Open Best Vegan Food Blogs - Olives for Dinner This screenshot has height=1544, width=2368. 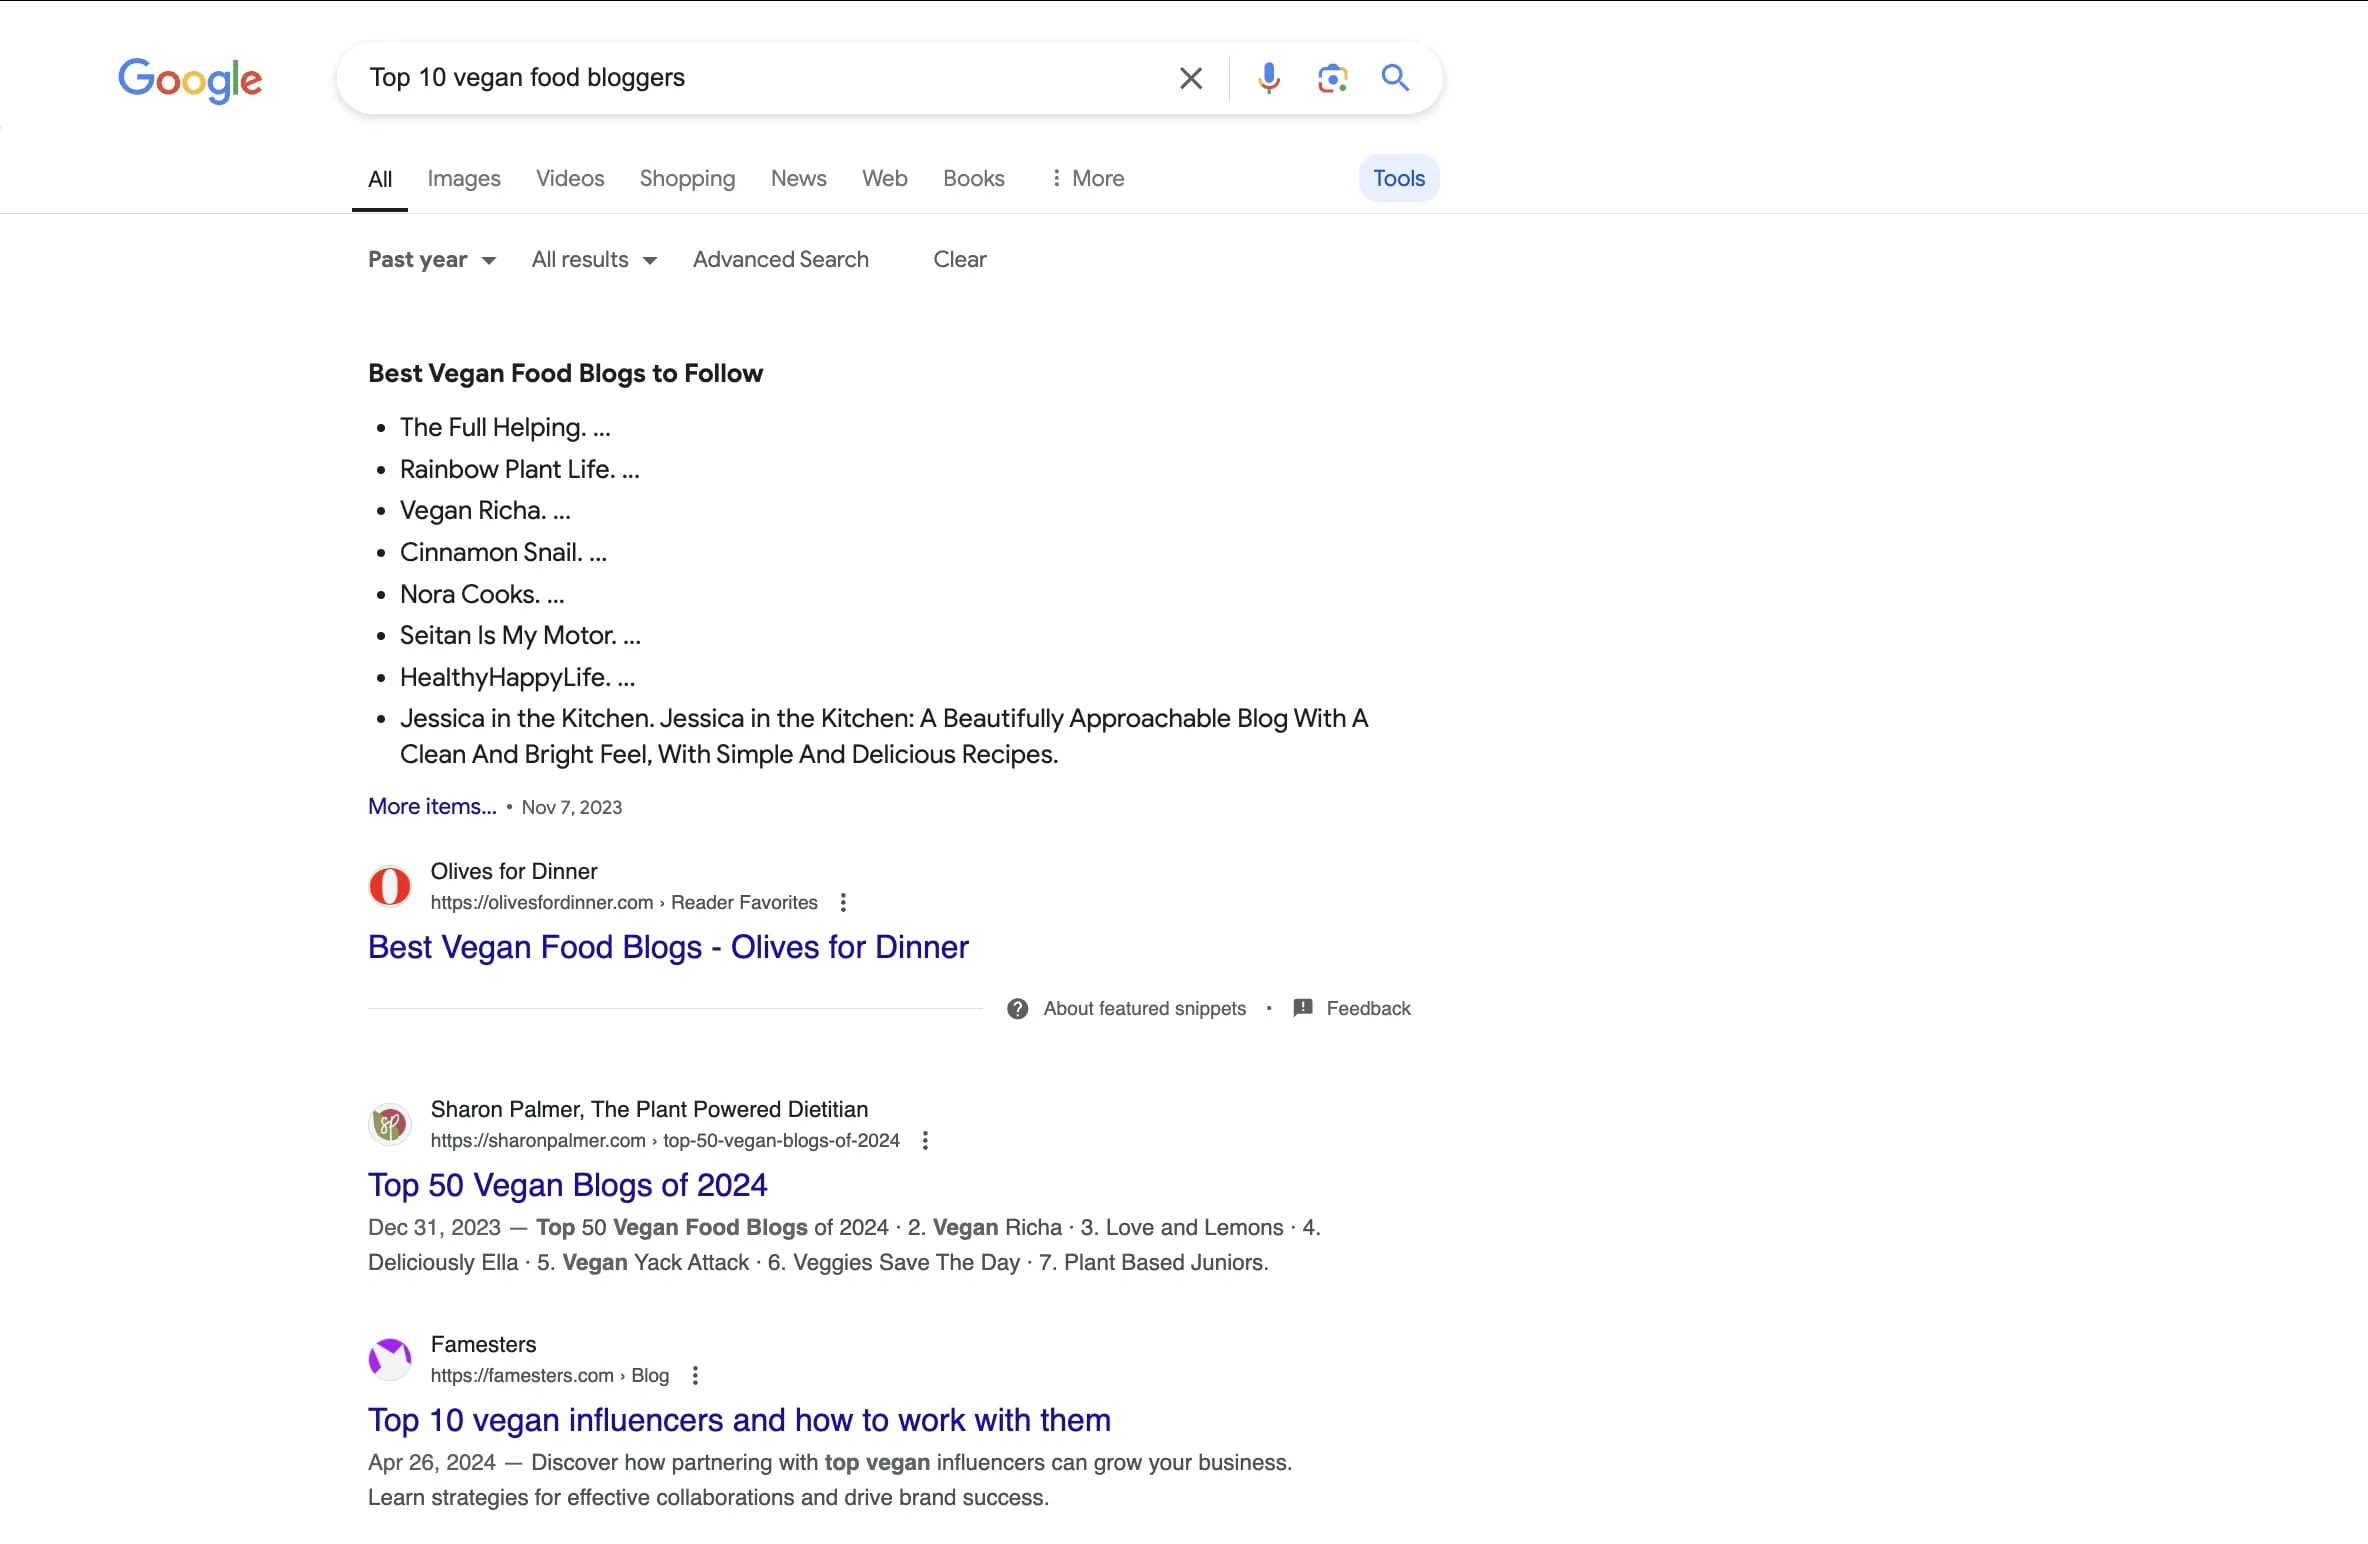coord(668,948)
